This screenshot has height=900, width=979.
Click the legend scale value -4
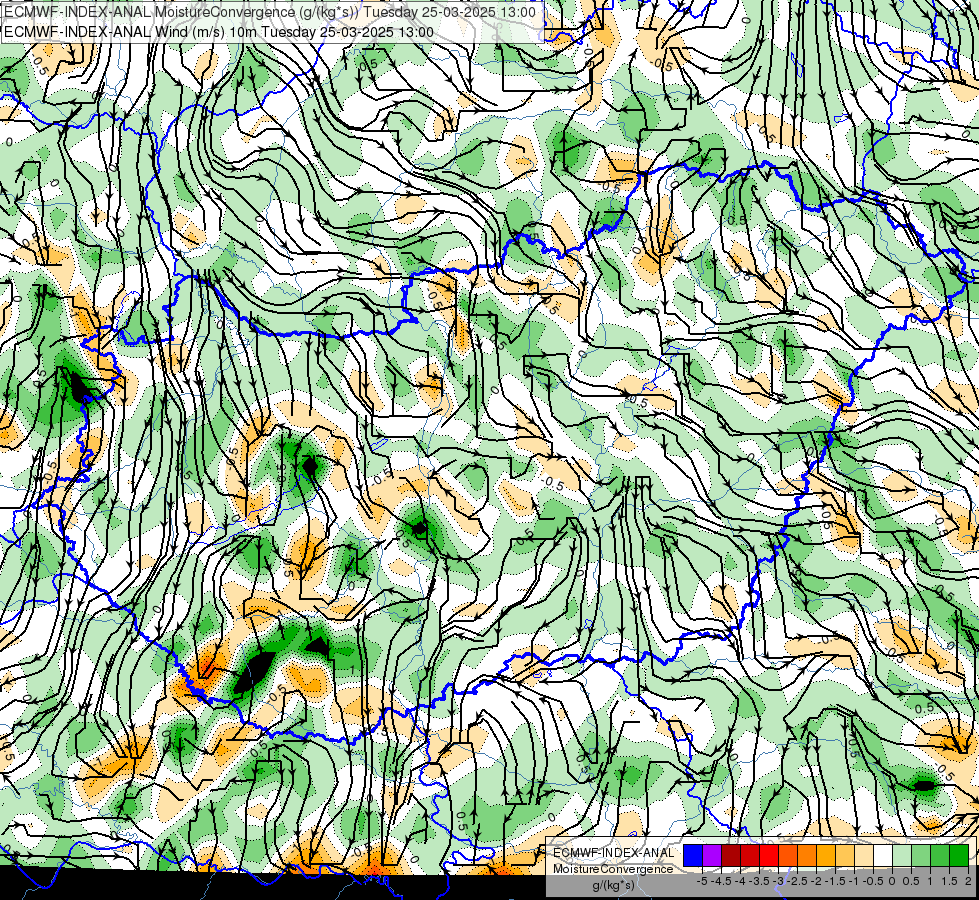[x=740, y=881]
